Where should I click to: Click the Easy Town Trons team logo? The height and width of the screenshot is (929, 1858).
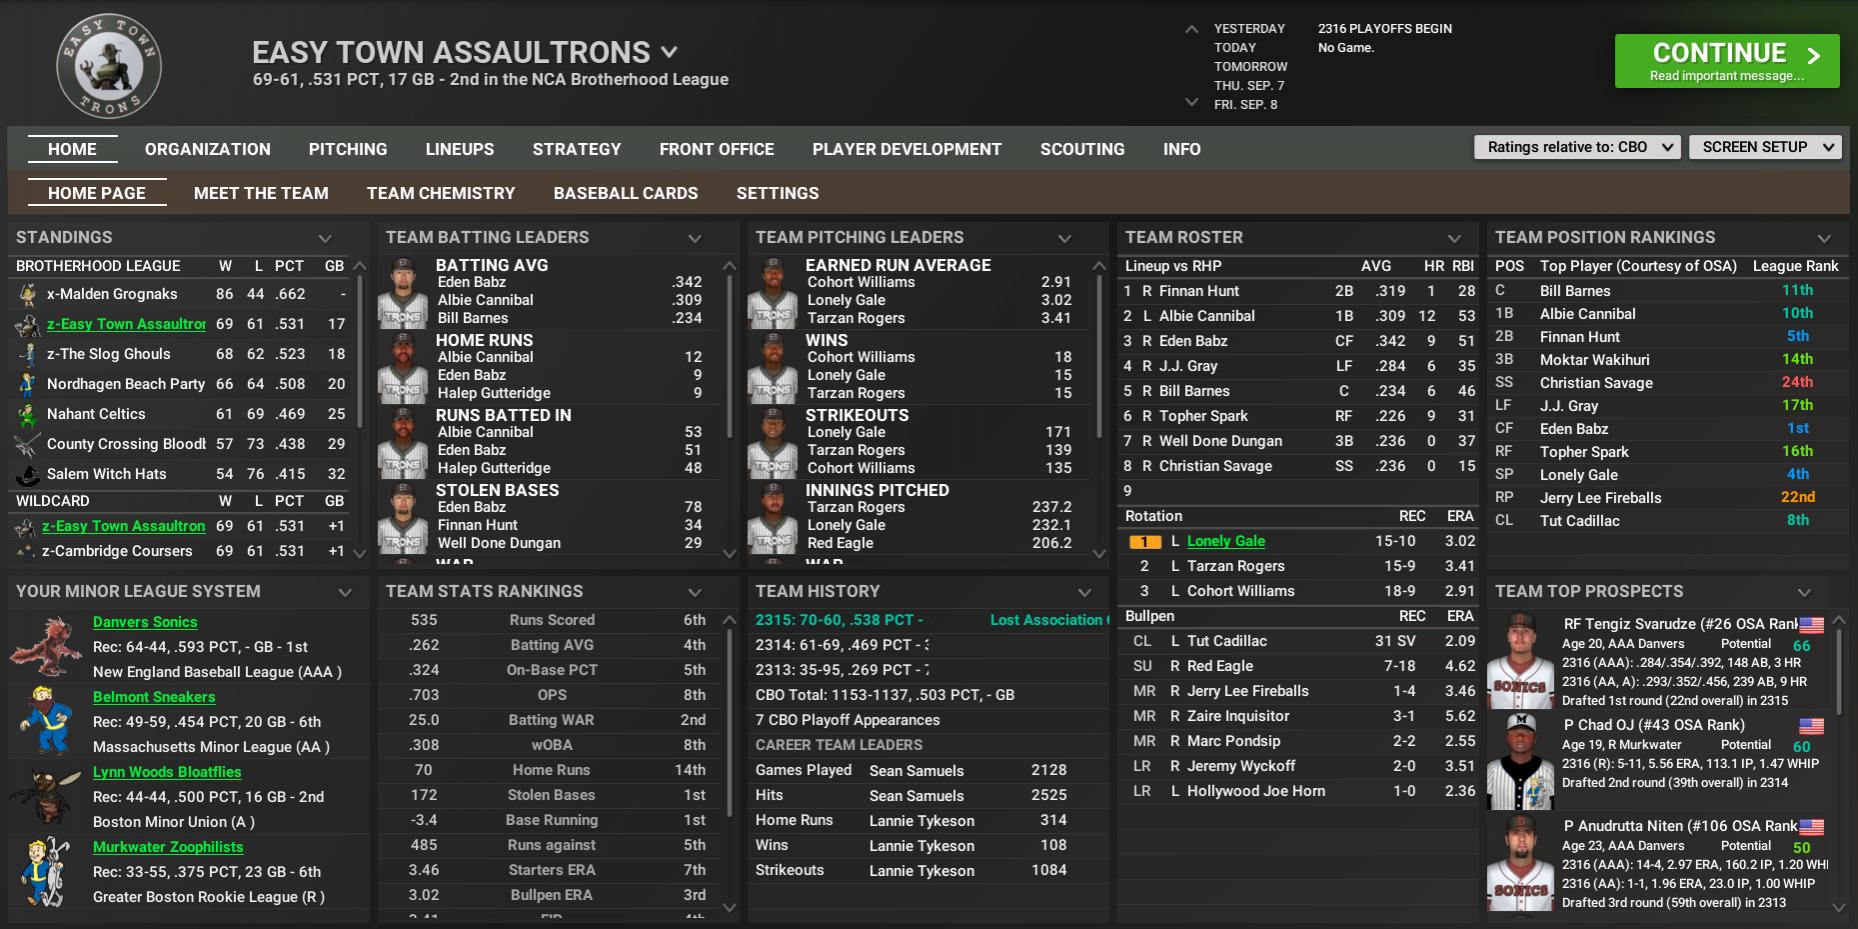point(108,66)
